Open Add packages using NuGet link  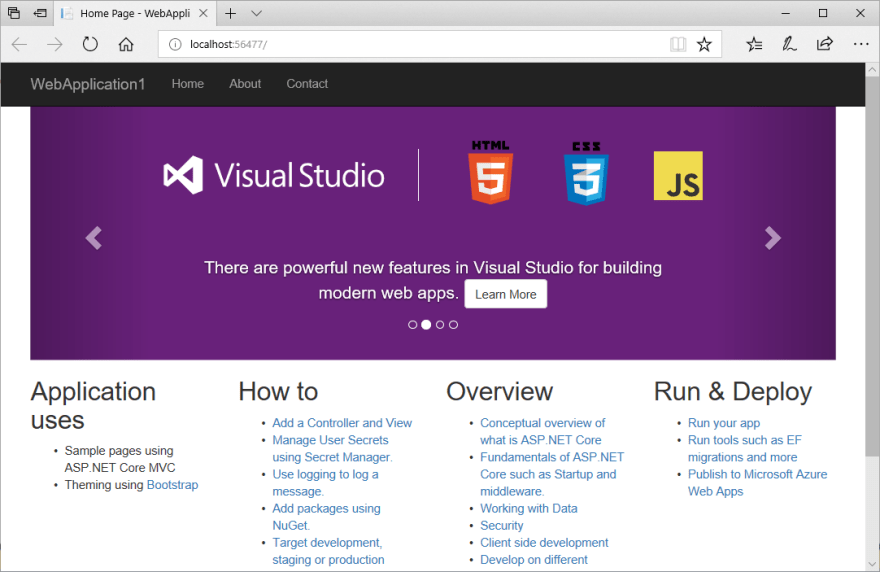326,517
